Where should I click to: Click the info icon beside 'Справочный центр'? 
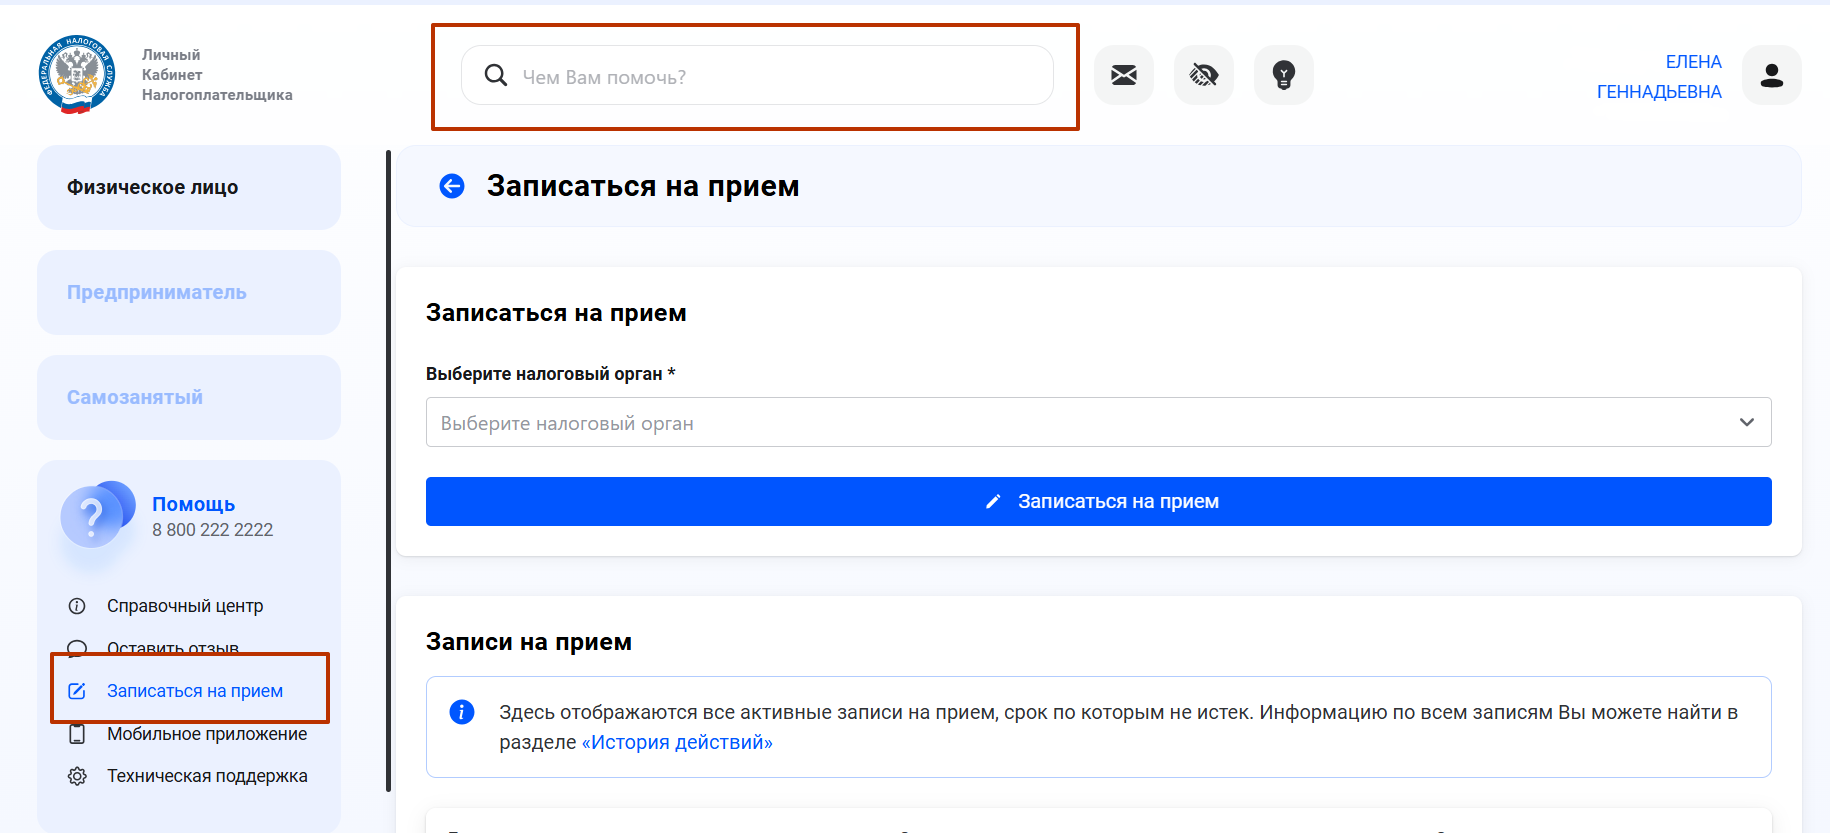pos(77,606)
